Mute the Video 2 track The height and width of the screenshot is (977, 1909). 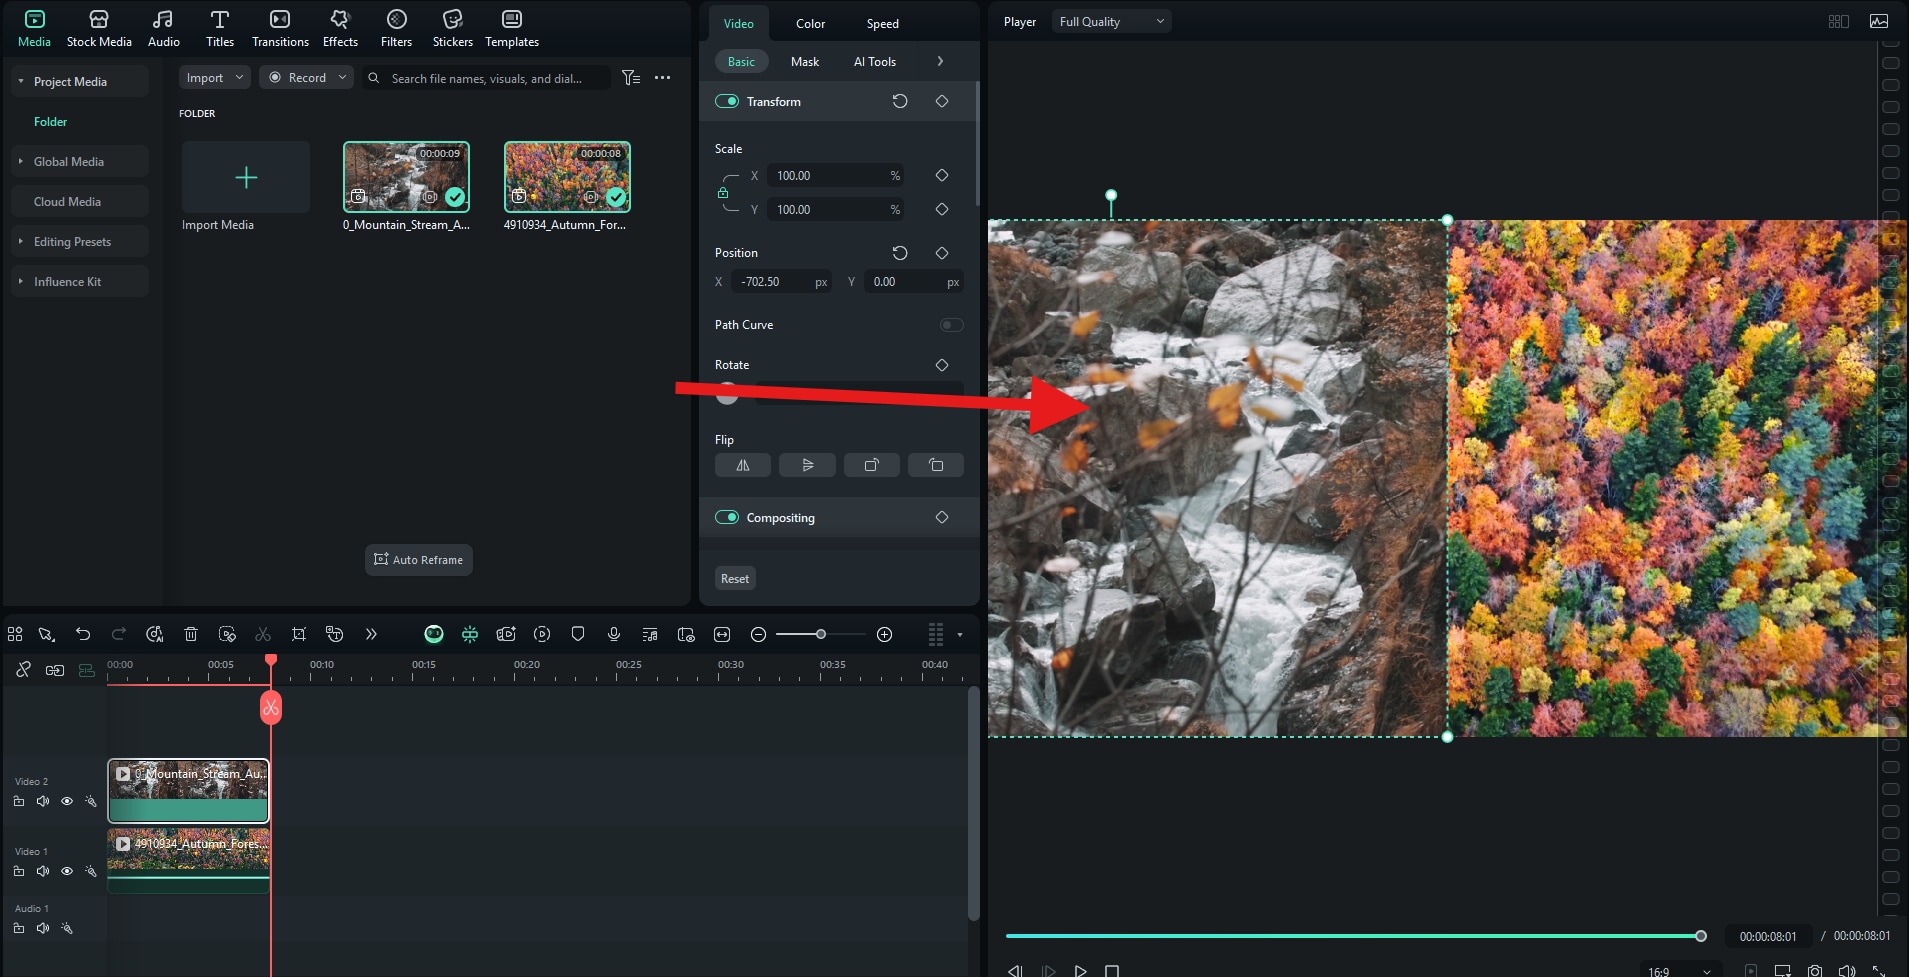(43, 801)
